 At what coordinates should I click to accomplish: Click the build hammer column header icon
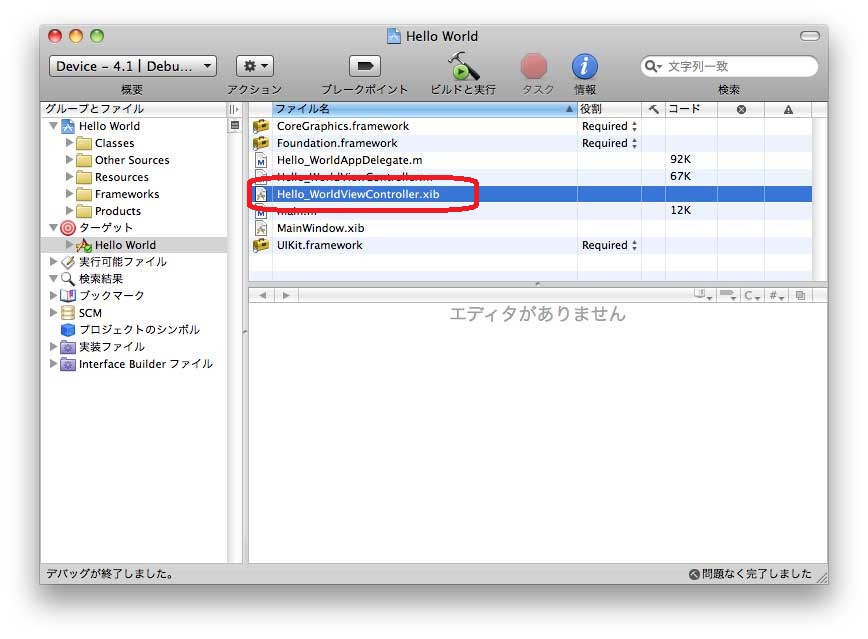tap(653, 109)
